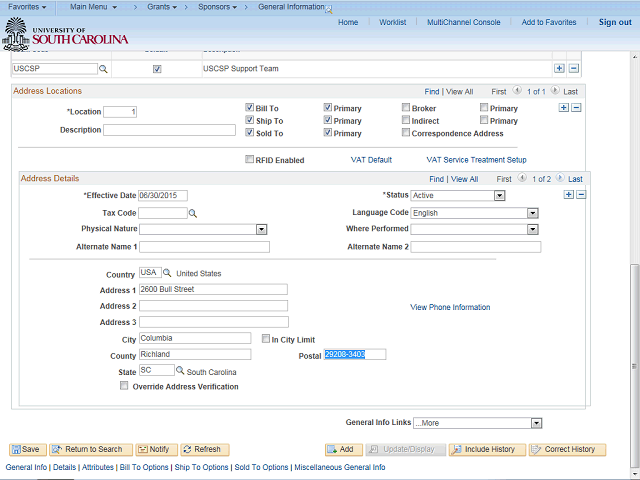Click the Address 1 input field
This screenshot has height=480, width=640.
point(213,290)
